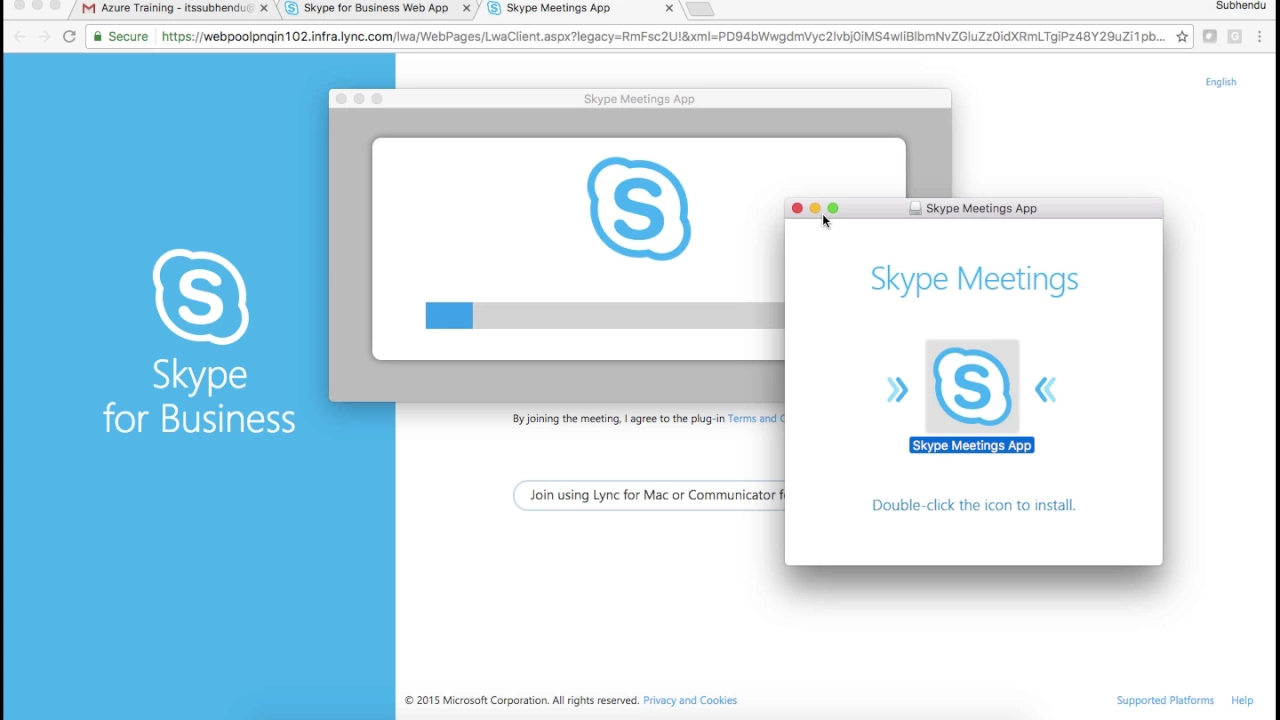
Task: Close the Skype for Business Web App tab
Action: [x=466, y=8]
